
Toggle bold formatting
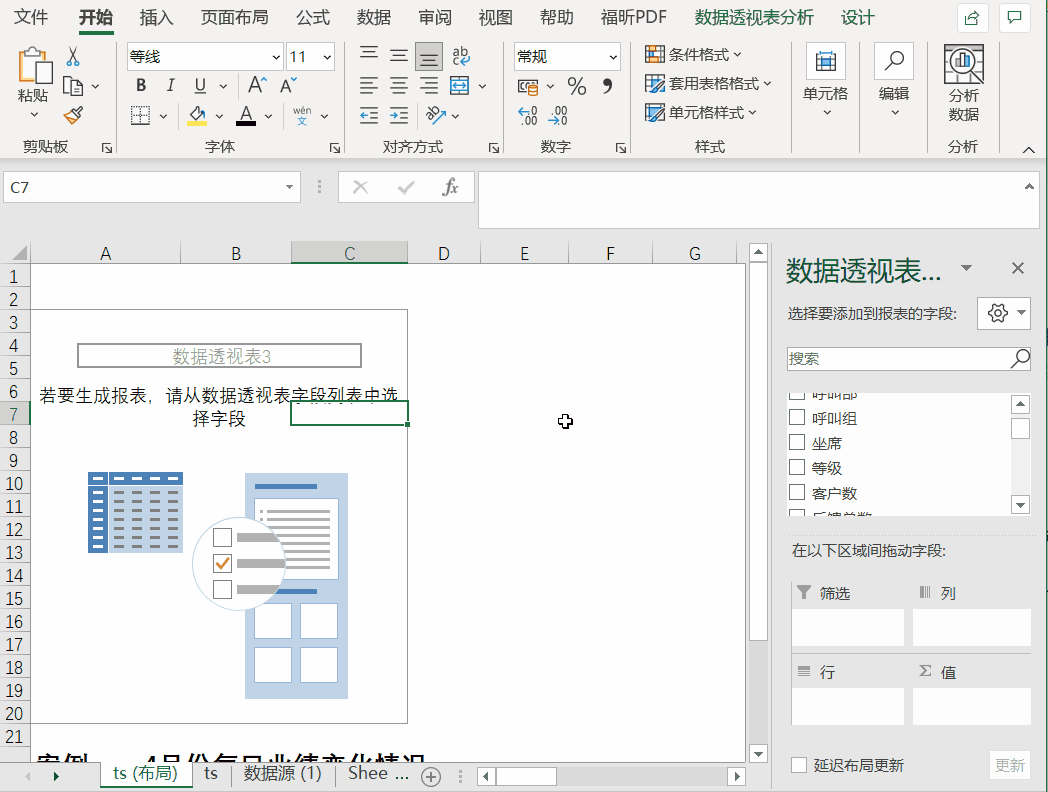(x=141, y=86)
